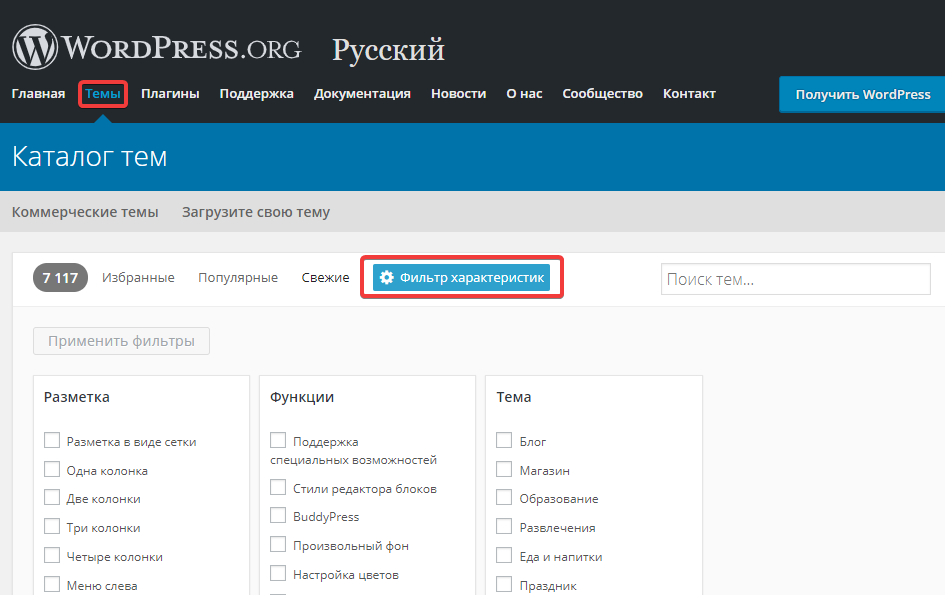Click the Каталог тем page title

[x=89, y=157]
